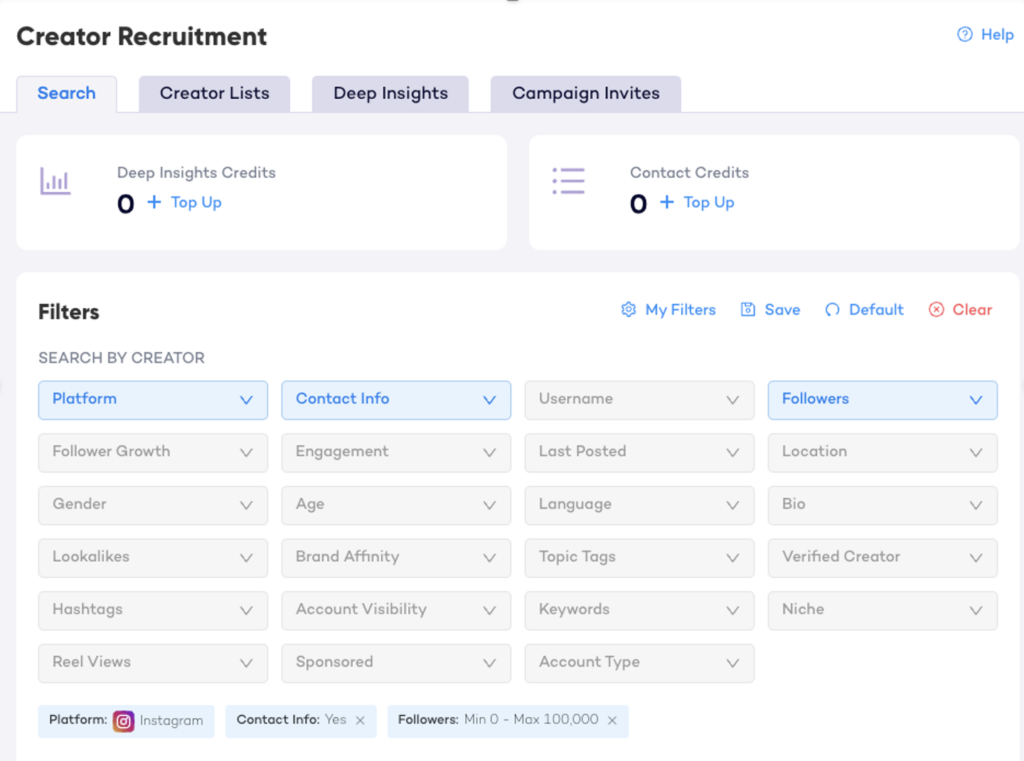Click the Deep Insights Credits label
Viewport: 1024px width, 761px height.
click(x=196, y=172)
